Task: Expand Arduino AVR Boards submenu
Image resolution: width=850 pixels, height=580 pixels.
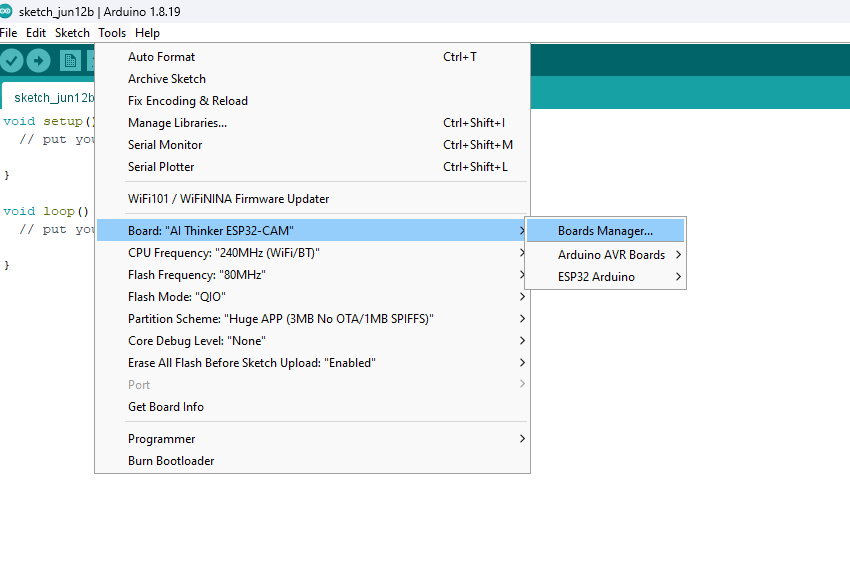Action: (x=606, y=255)
